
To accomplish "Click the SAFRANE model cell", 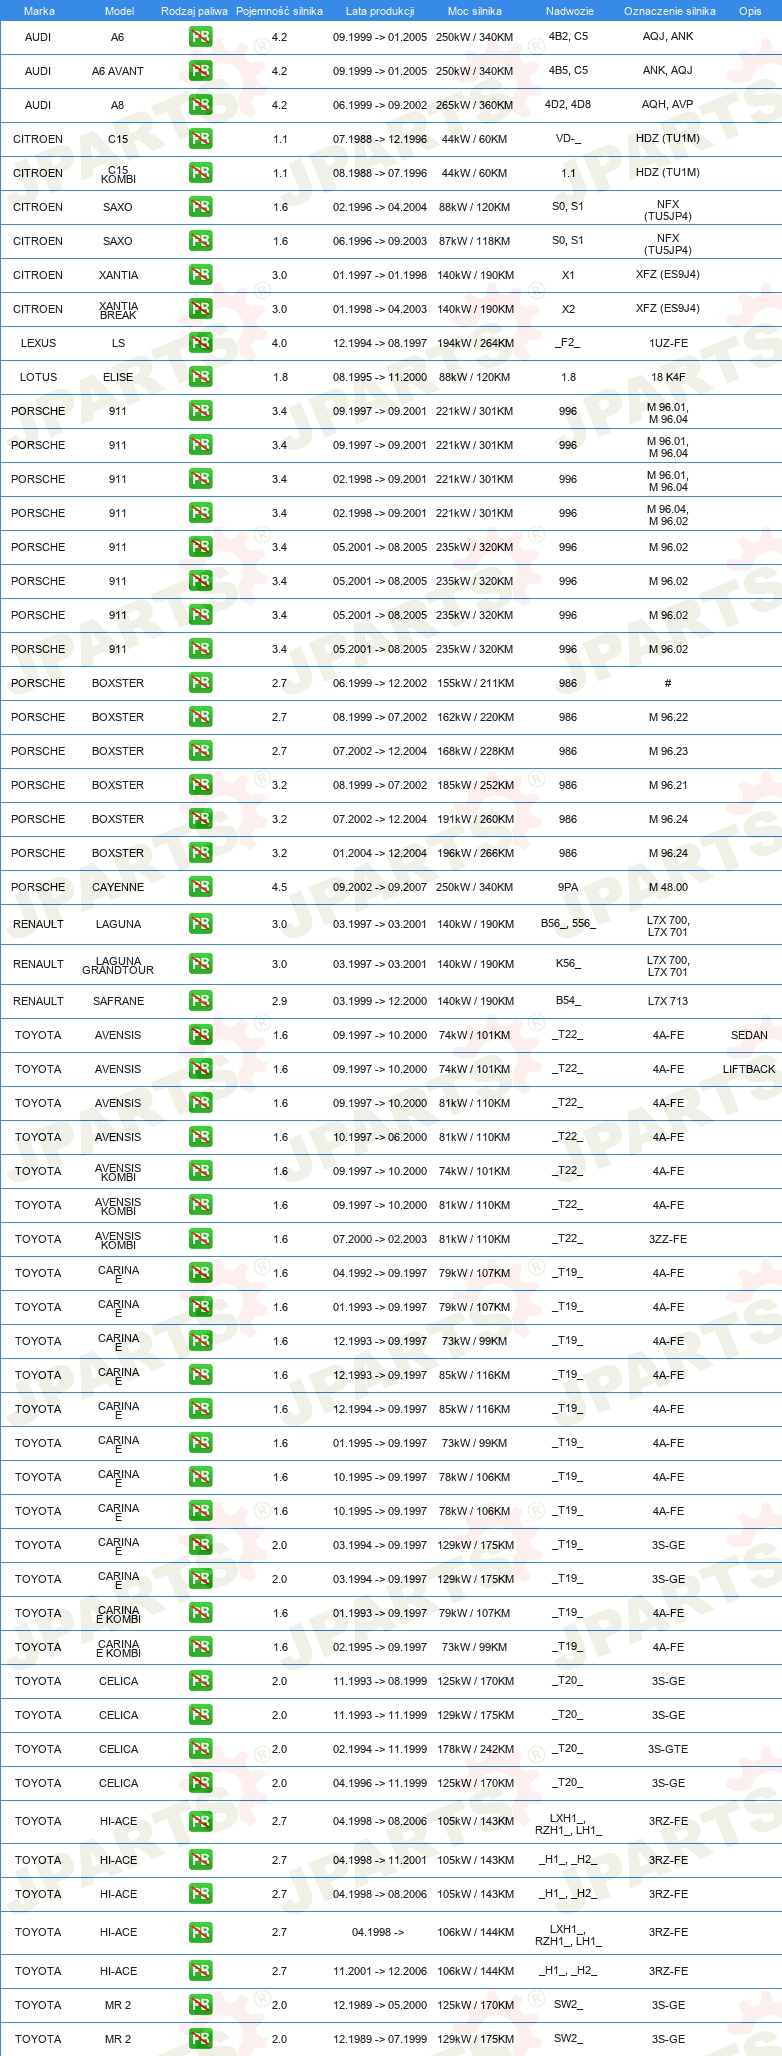I will [118, 1001].
